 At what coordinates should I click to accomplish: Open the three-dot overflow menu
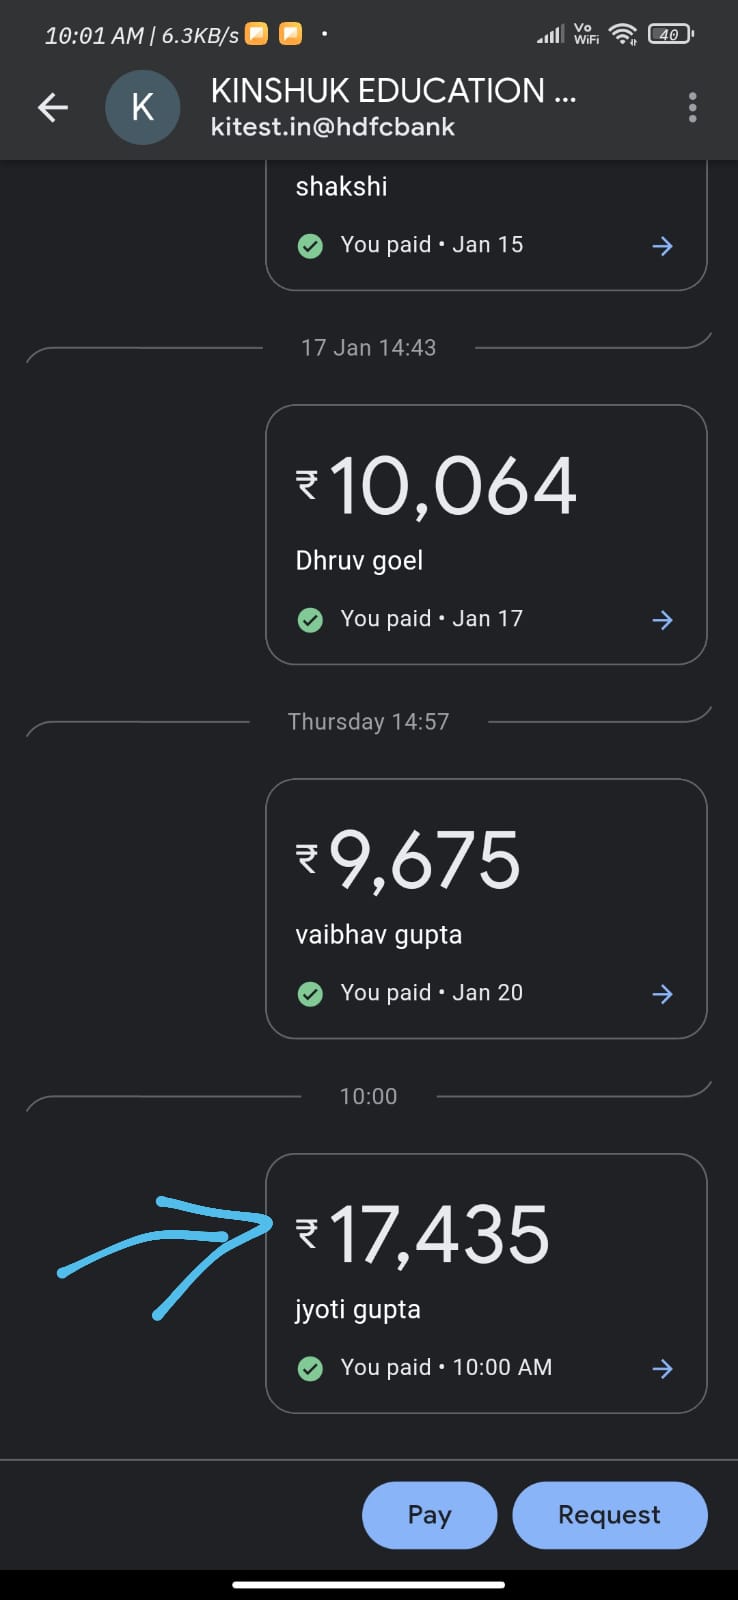point(692,108)
